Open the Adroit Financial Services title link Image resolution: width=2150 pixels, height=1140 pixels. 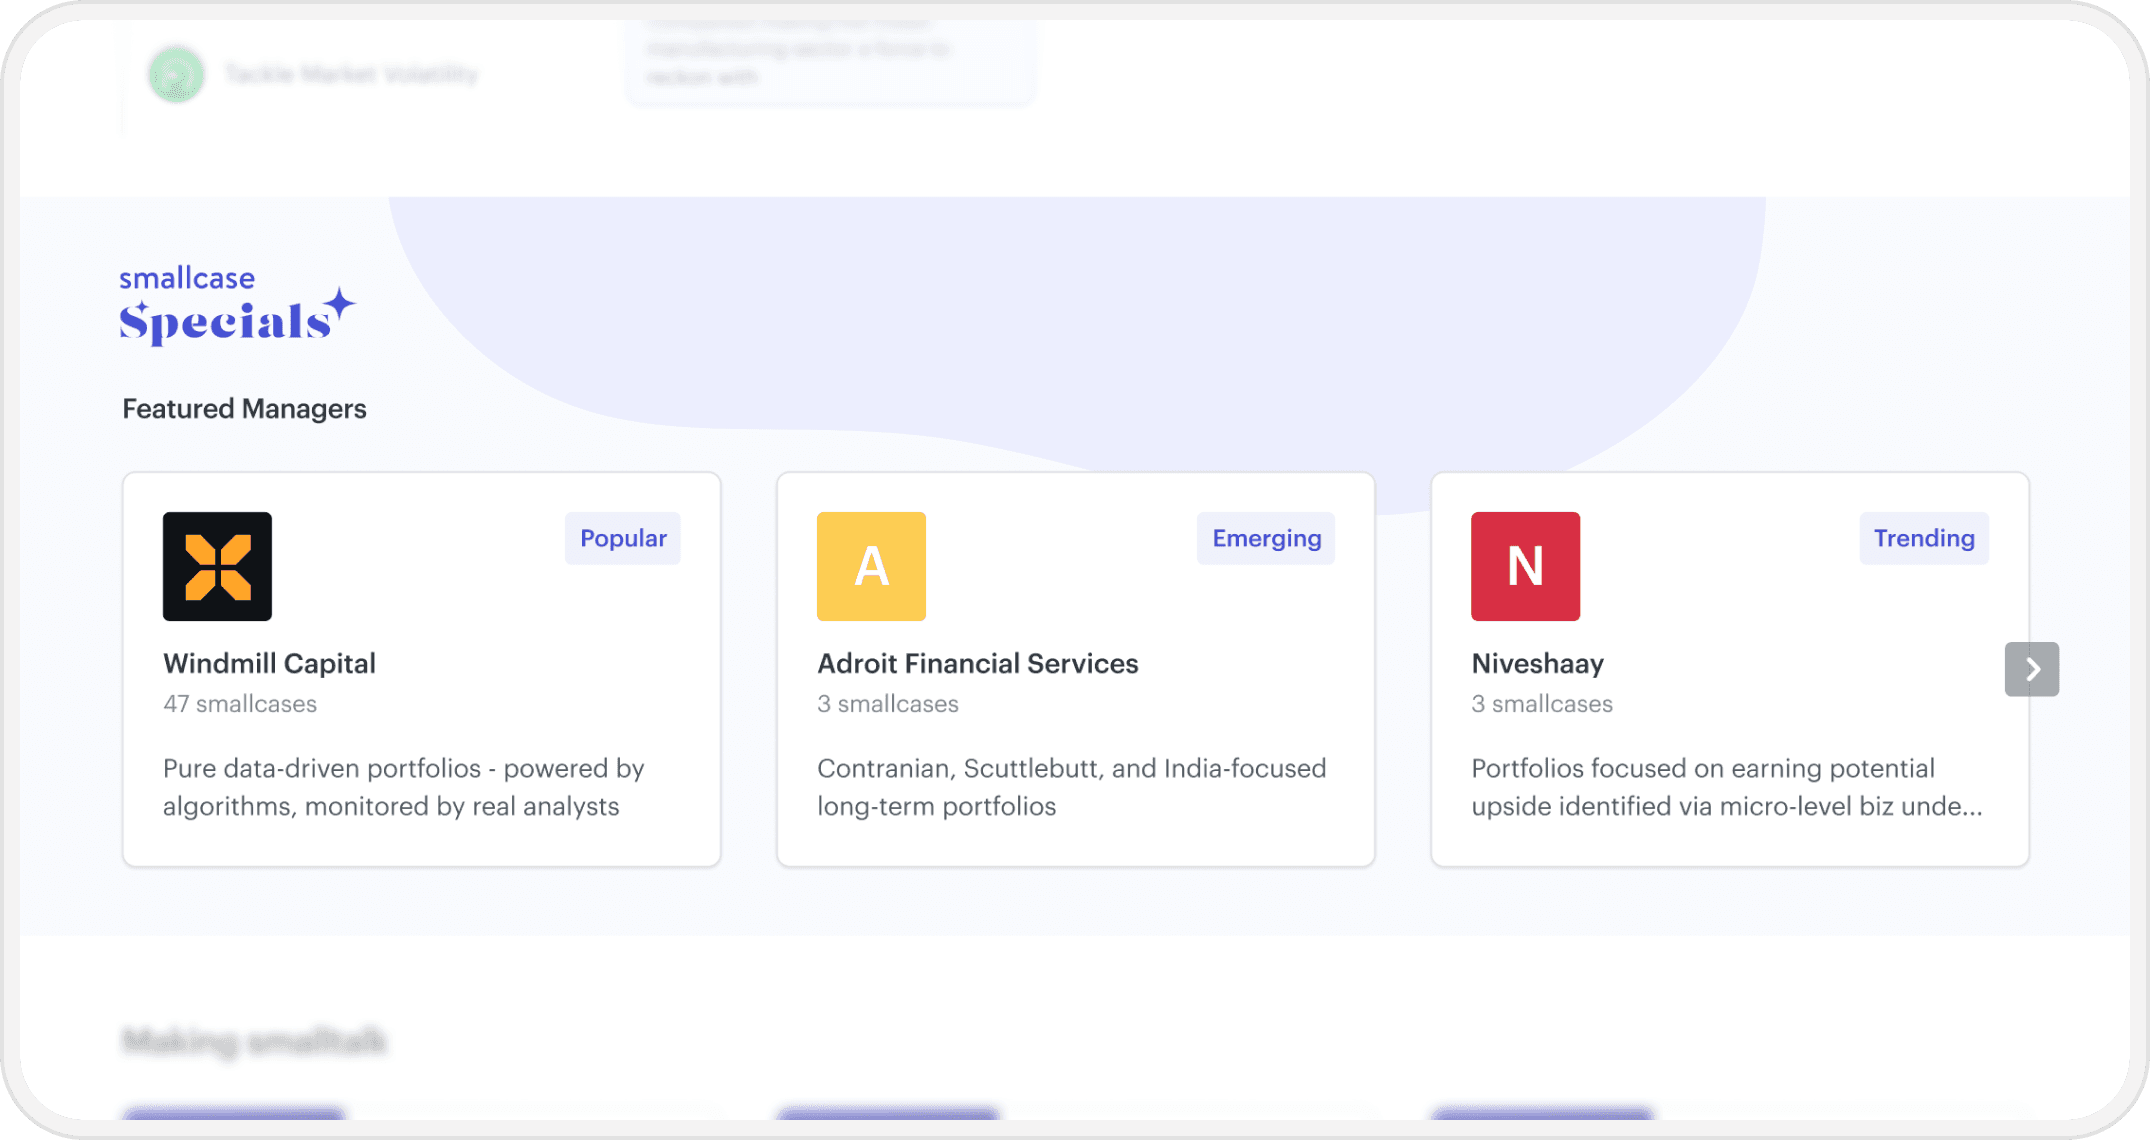click(x=977, y=663)
